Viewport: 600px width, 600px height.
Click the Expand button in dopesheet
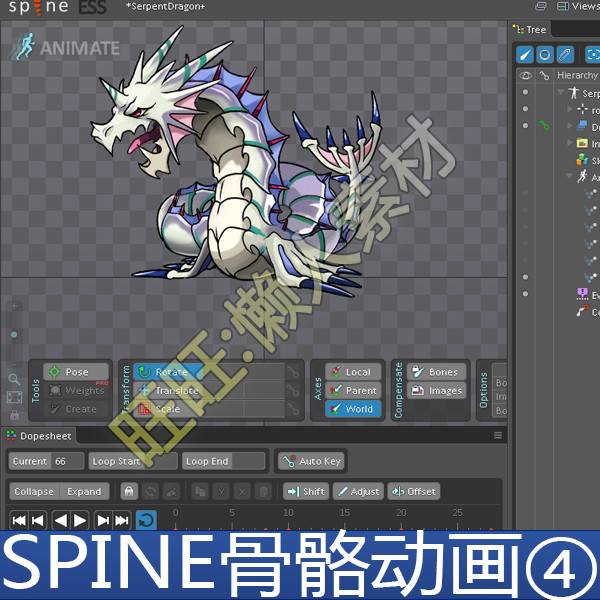click(x=84, y=491)
